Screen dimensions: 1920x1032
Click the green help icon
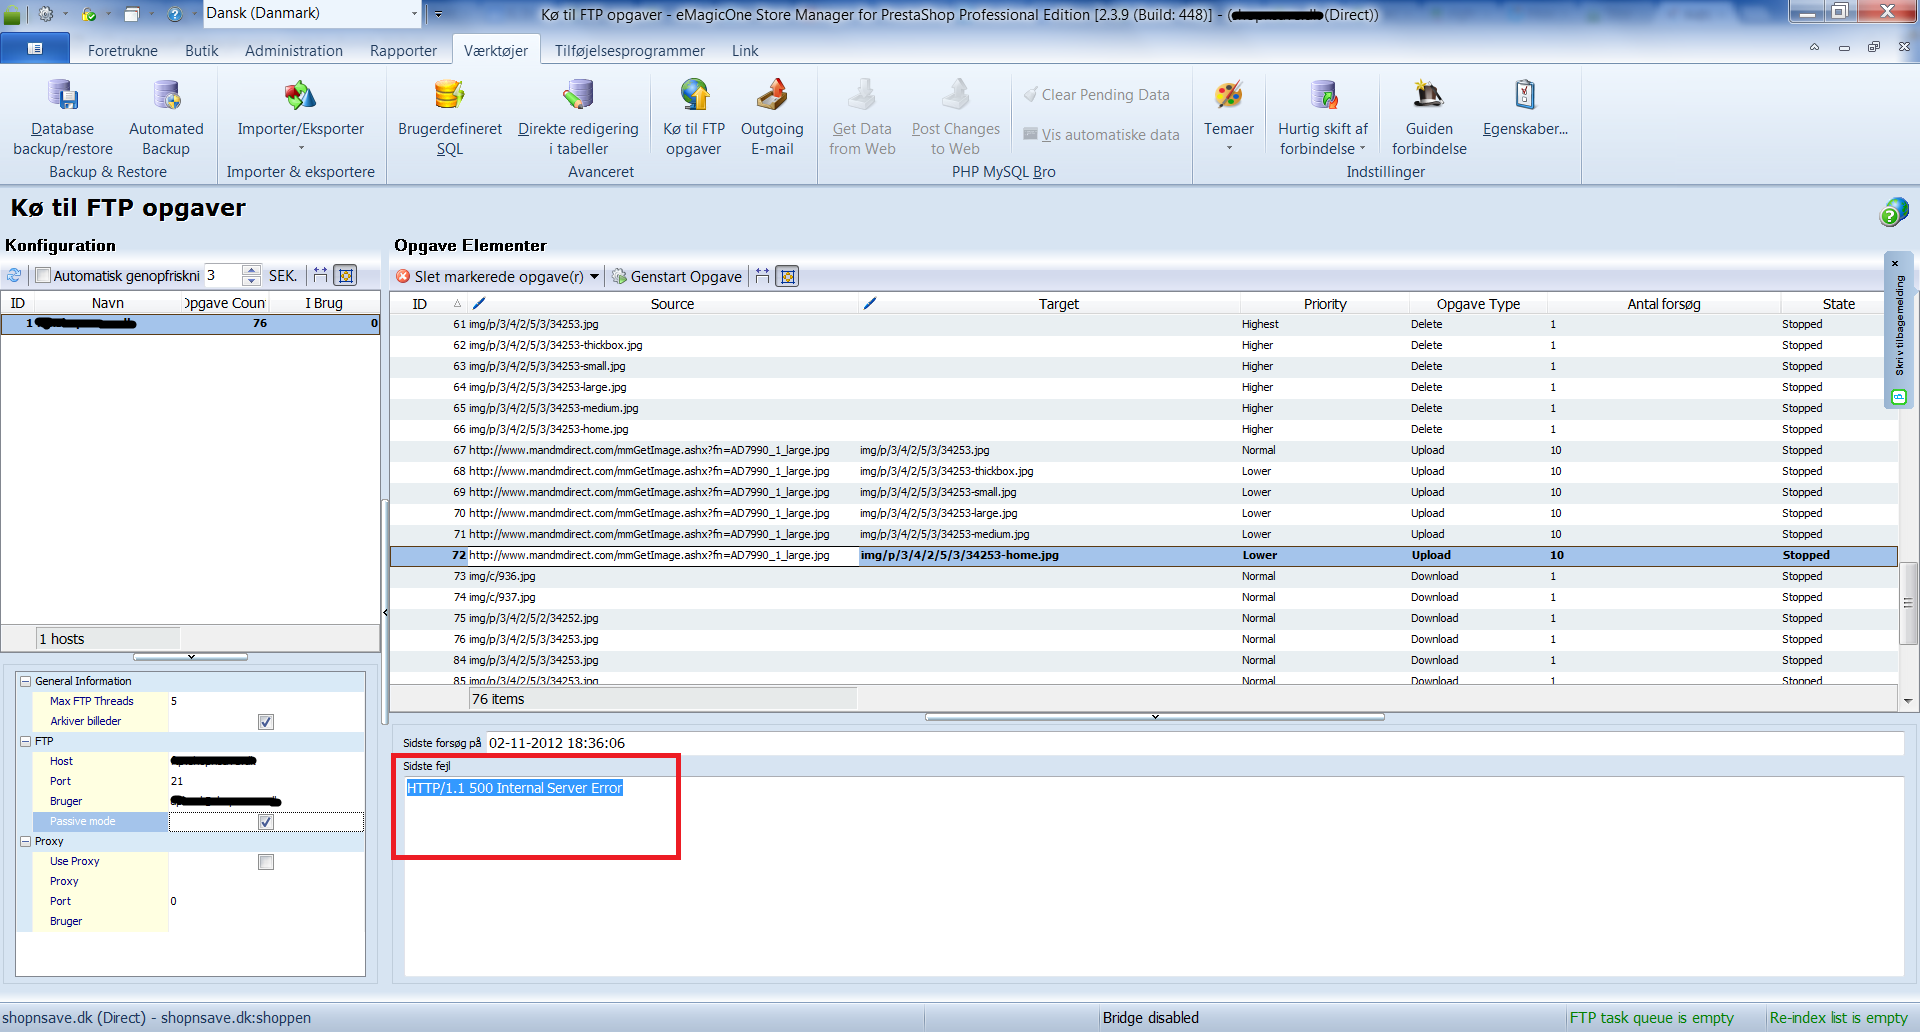tap(1893, 212)
